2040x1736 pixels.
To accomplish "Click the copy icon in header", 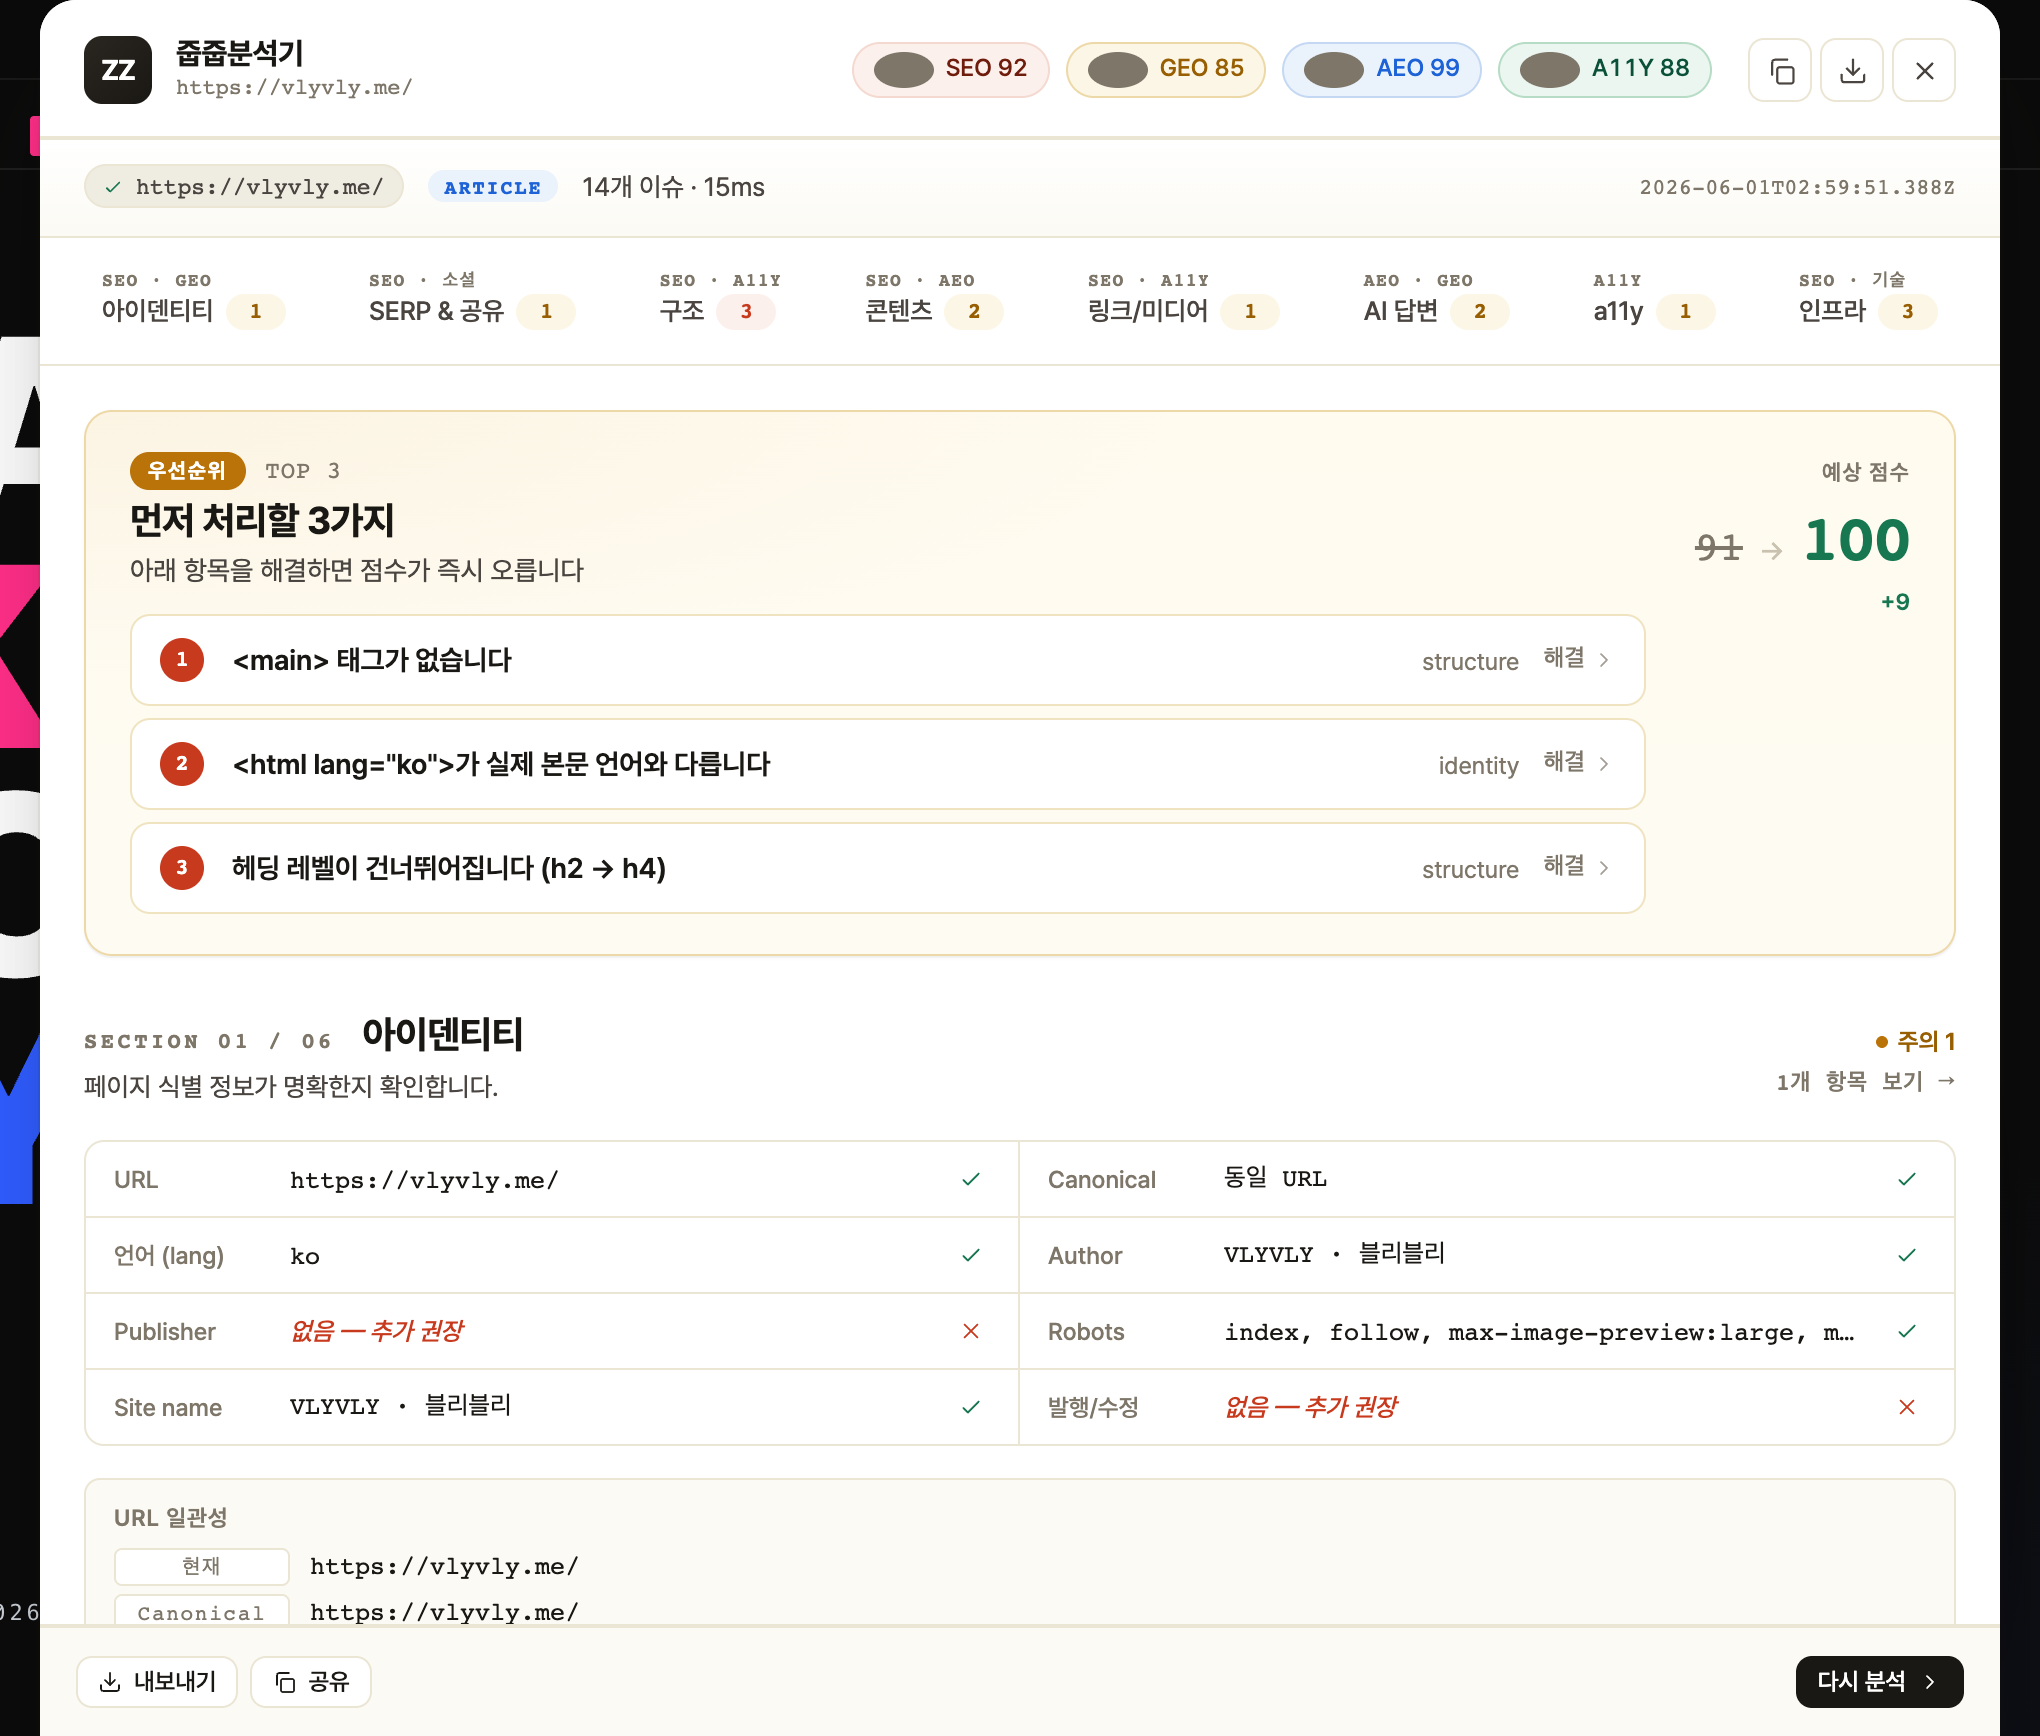I will [1780, 70].
